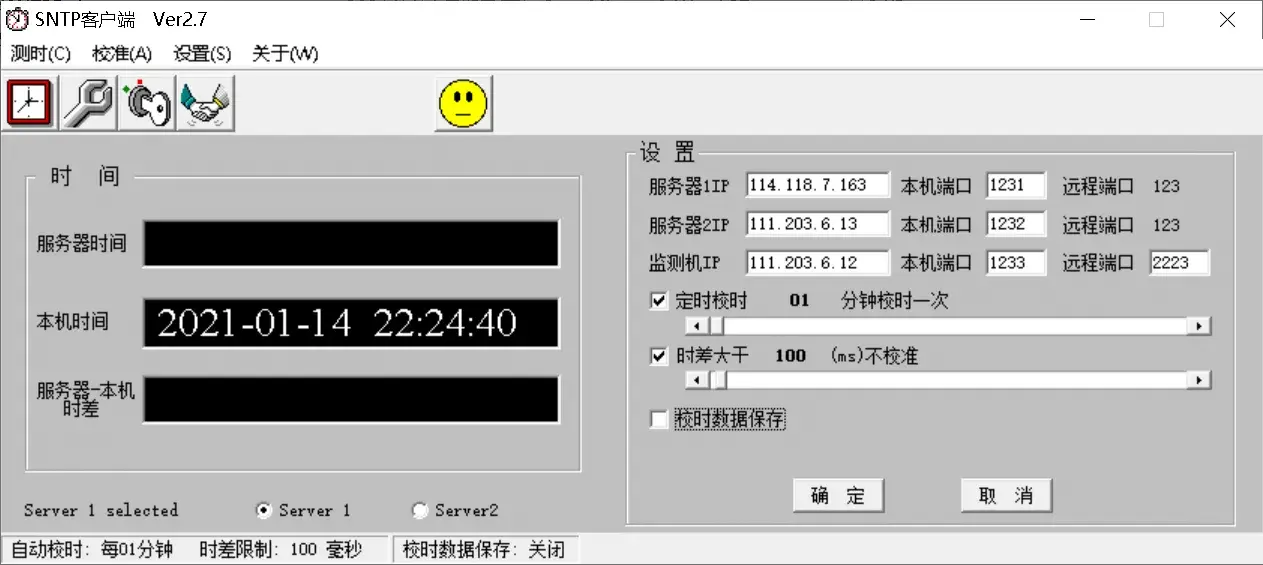Click the 确定 button
Image resolution: width=1263 pixels, height=565 pixels.
pos(838,495)
